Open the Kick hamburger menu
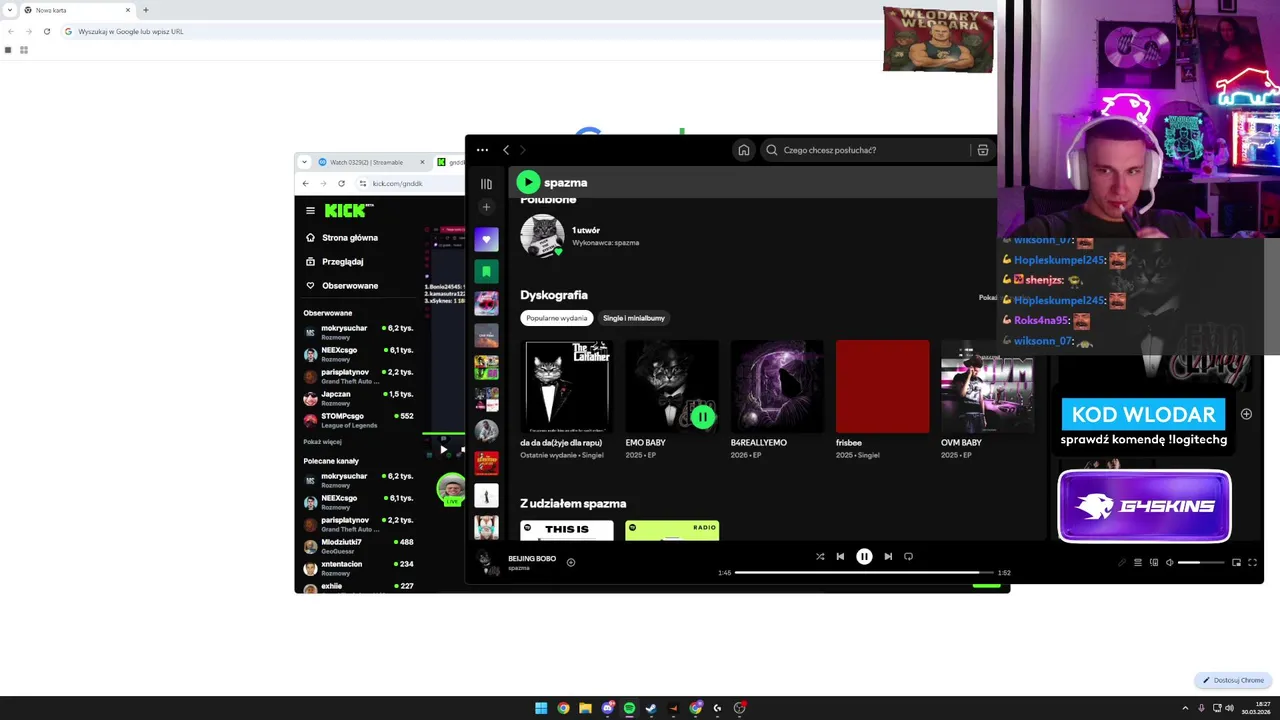1280x720 pixels. point(310,211)
